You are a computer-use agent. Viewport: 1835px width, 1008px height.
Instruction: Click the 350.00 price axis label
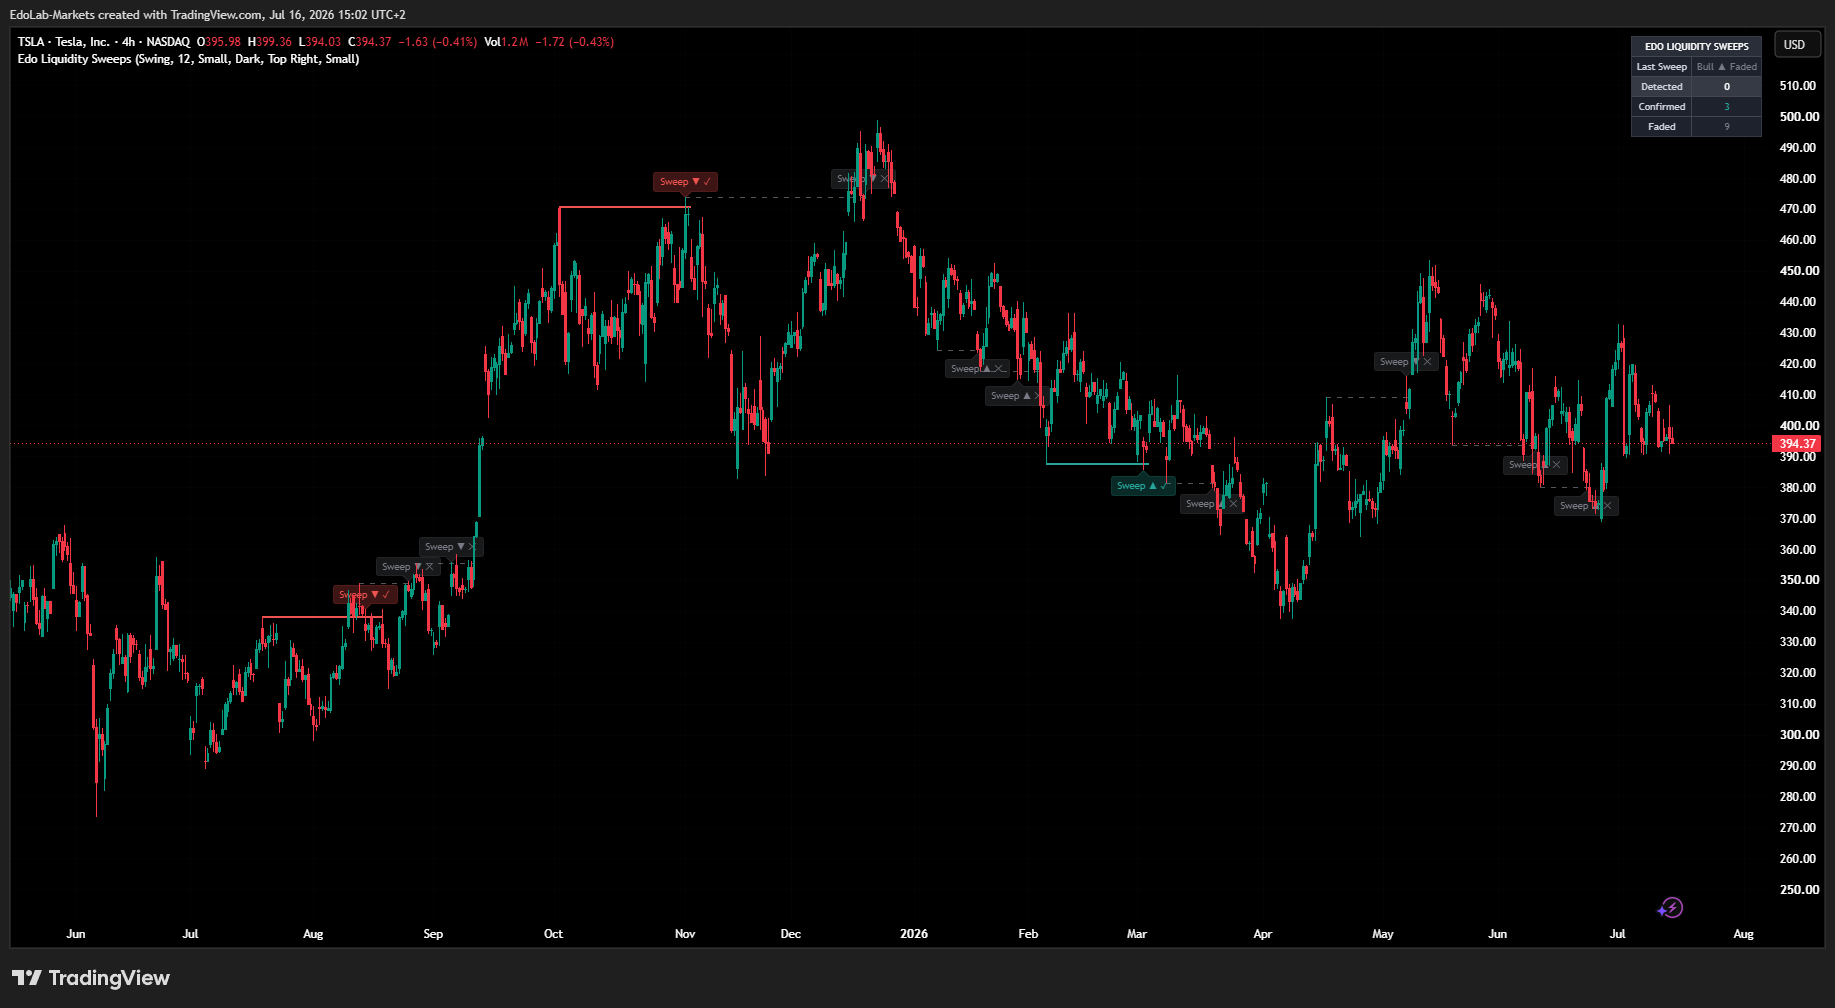coord(1797,580)
